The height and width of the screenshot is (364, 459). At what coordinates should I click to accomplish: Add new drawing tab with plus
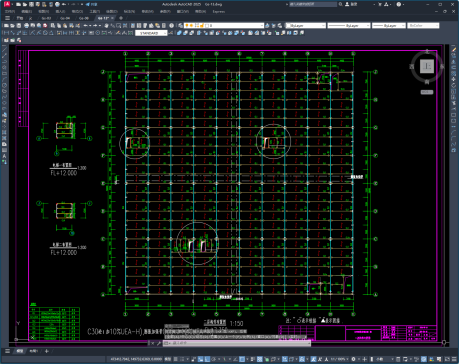[x=121, y=18]
